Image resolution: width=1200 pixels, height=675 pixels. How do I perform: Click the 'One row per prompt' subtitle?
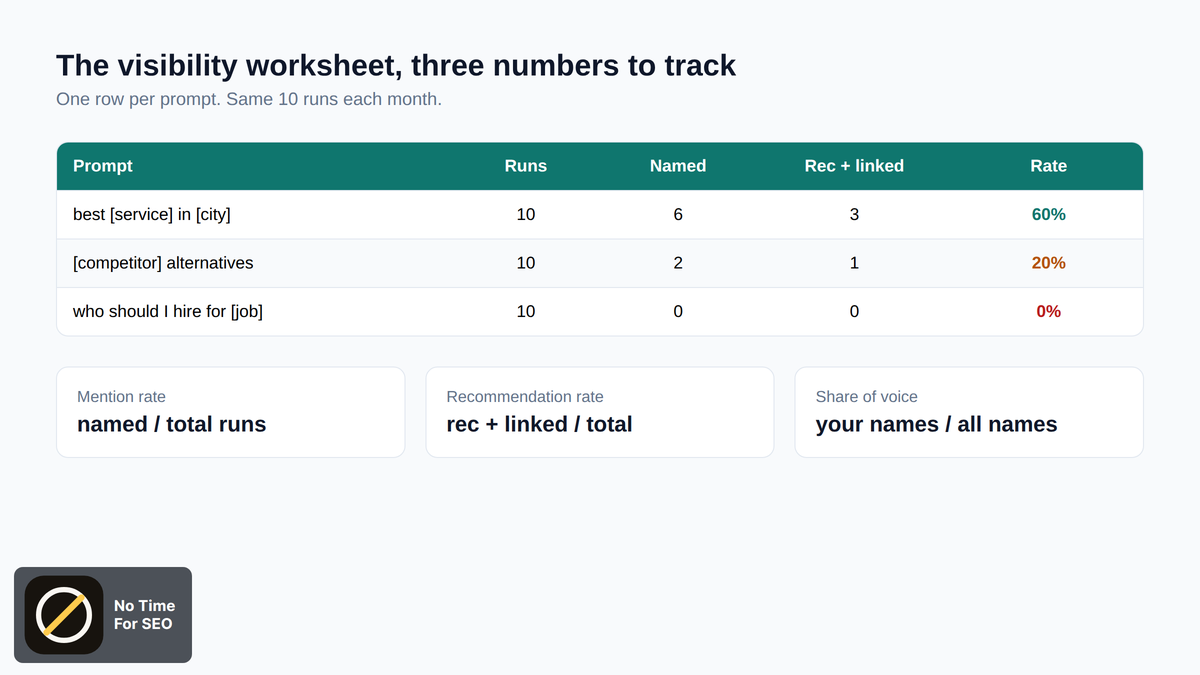click(249, 100)
